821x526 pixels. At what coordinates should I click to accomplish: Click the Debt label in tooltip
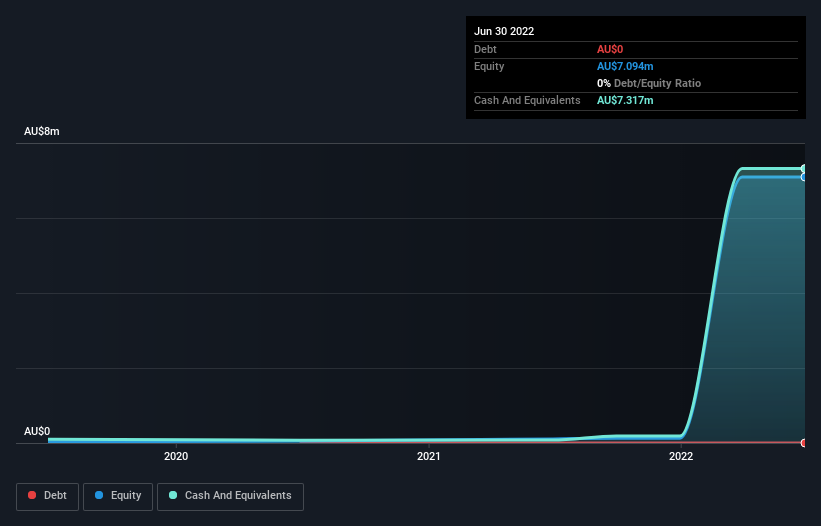click(x=485, y=49)
